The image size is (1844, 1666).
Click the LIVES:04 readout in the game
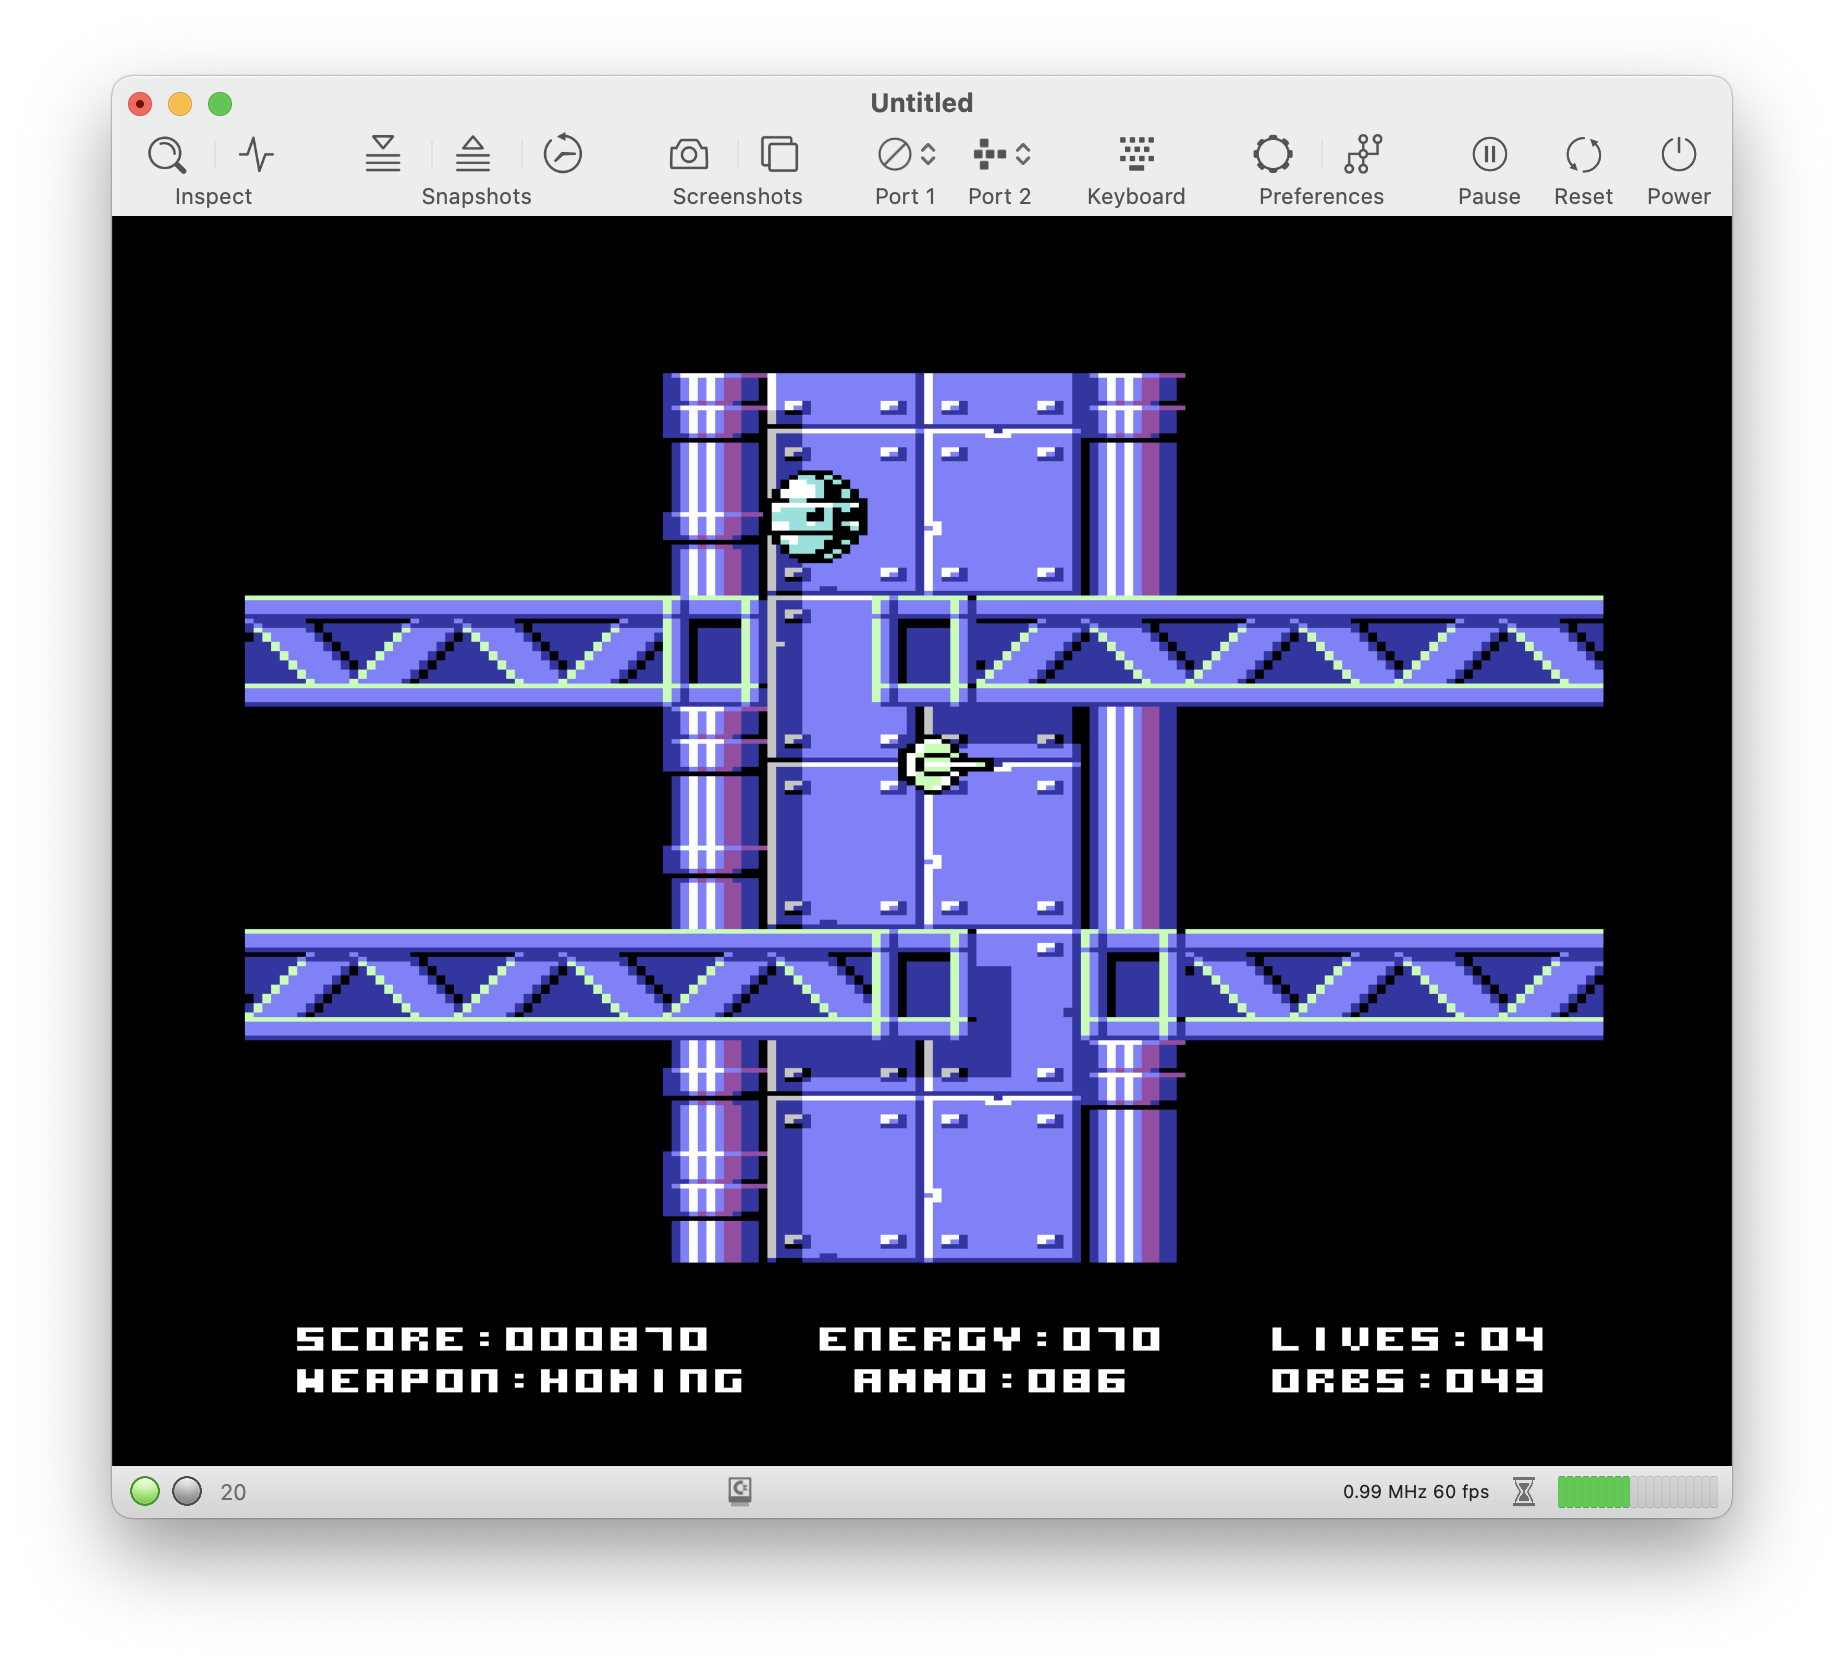point(1408,1339)
